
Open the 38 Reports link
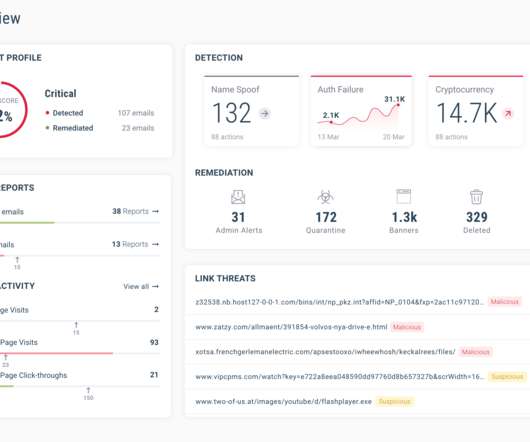135,212
